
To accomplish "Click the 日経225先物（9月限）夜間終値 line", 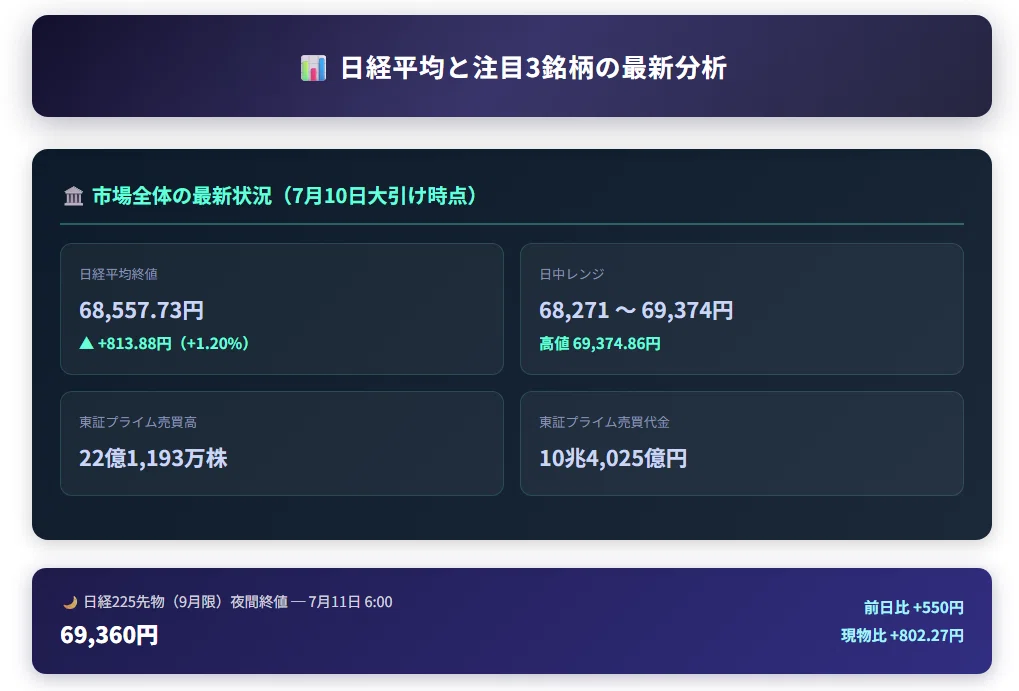I will [238, 602].
